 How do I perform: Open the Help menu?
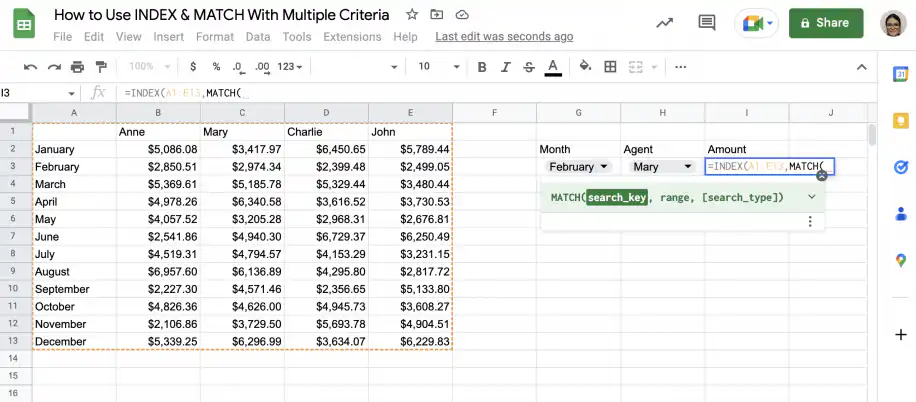click(x=405, y=37)
